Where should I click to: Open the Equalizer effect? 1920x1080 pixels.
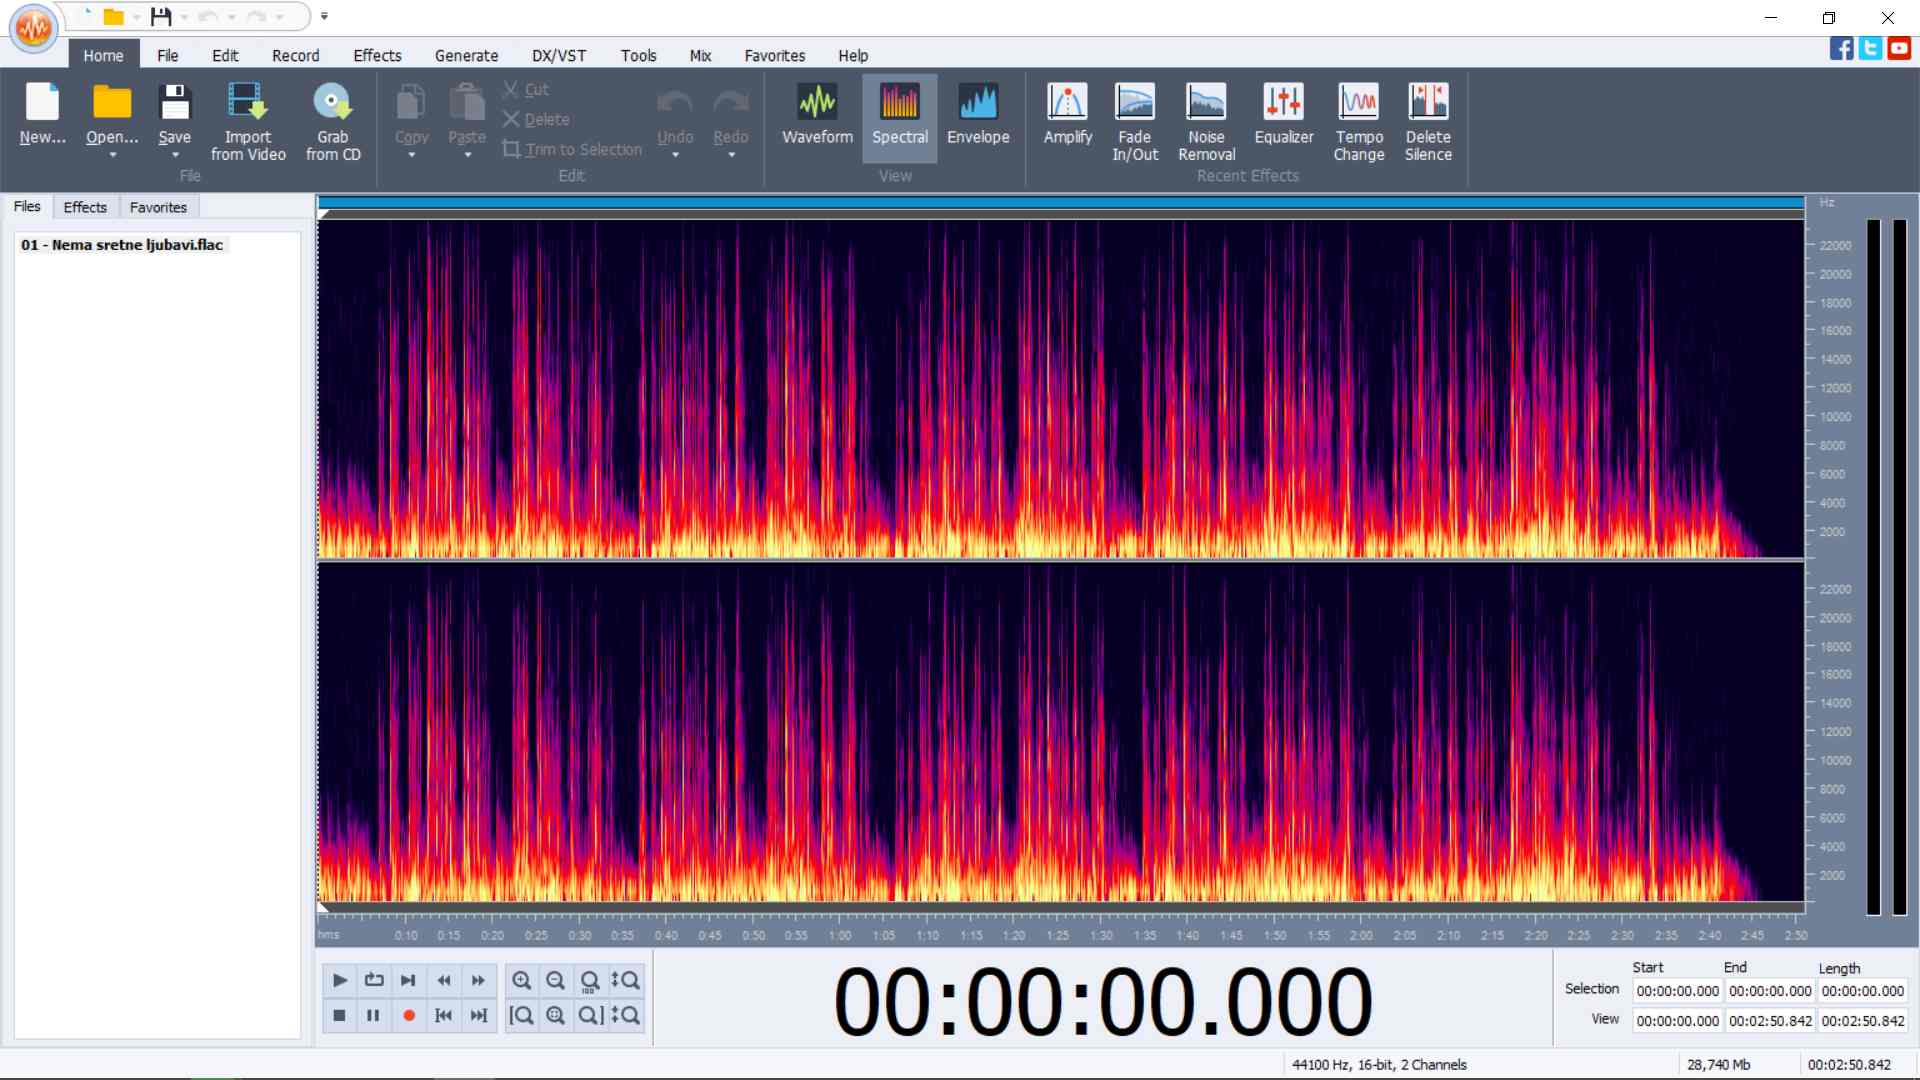coord(1283,115)
